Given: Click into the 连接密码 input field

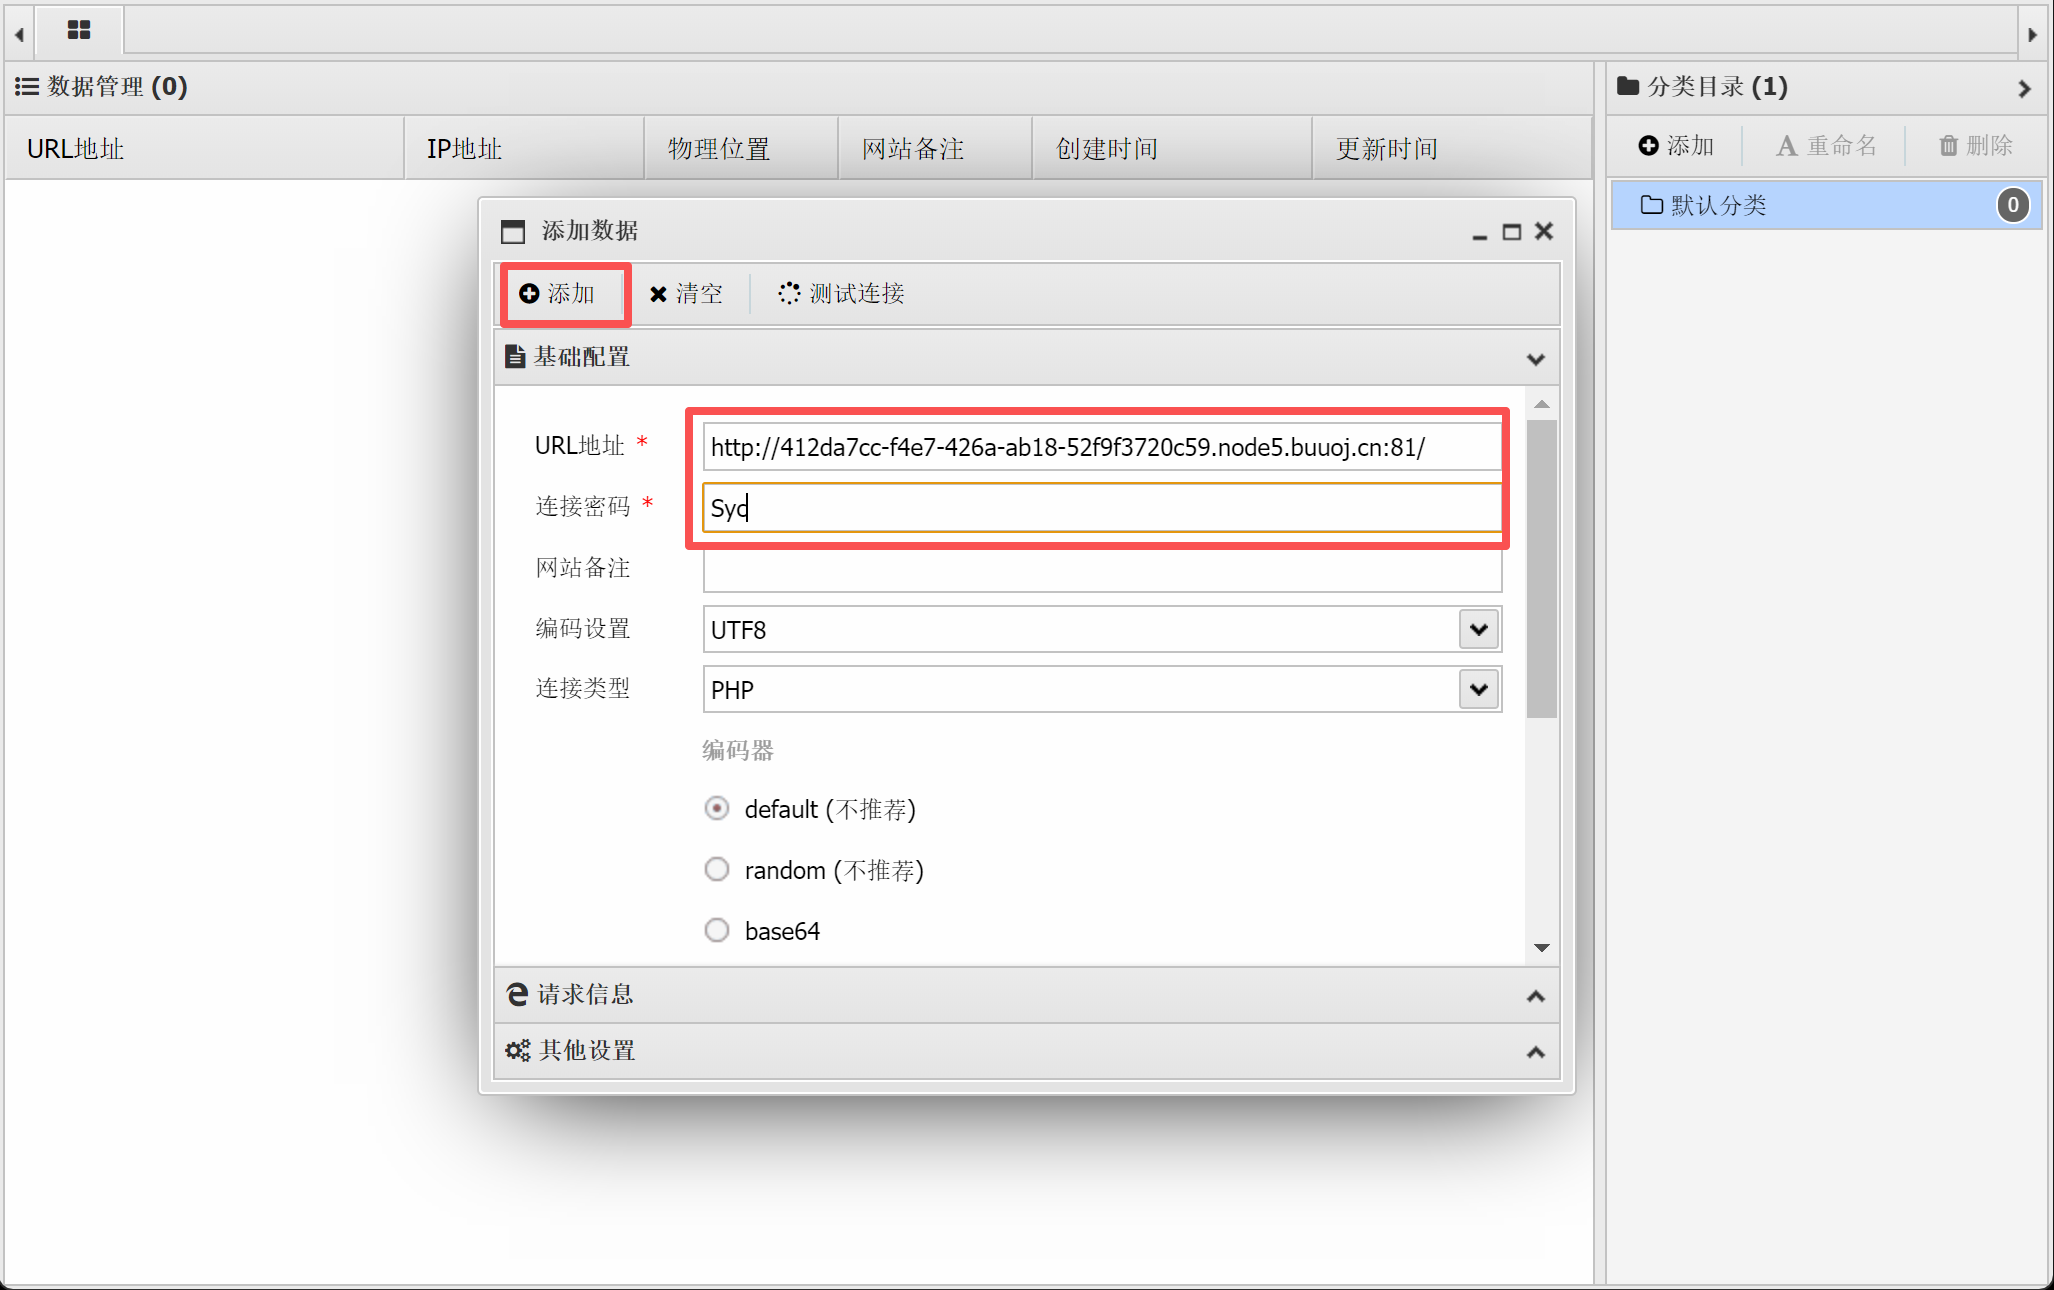Looking at the screenshot, I should click(1102, 508).
